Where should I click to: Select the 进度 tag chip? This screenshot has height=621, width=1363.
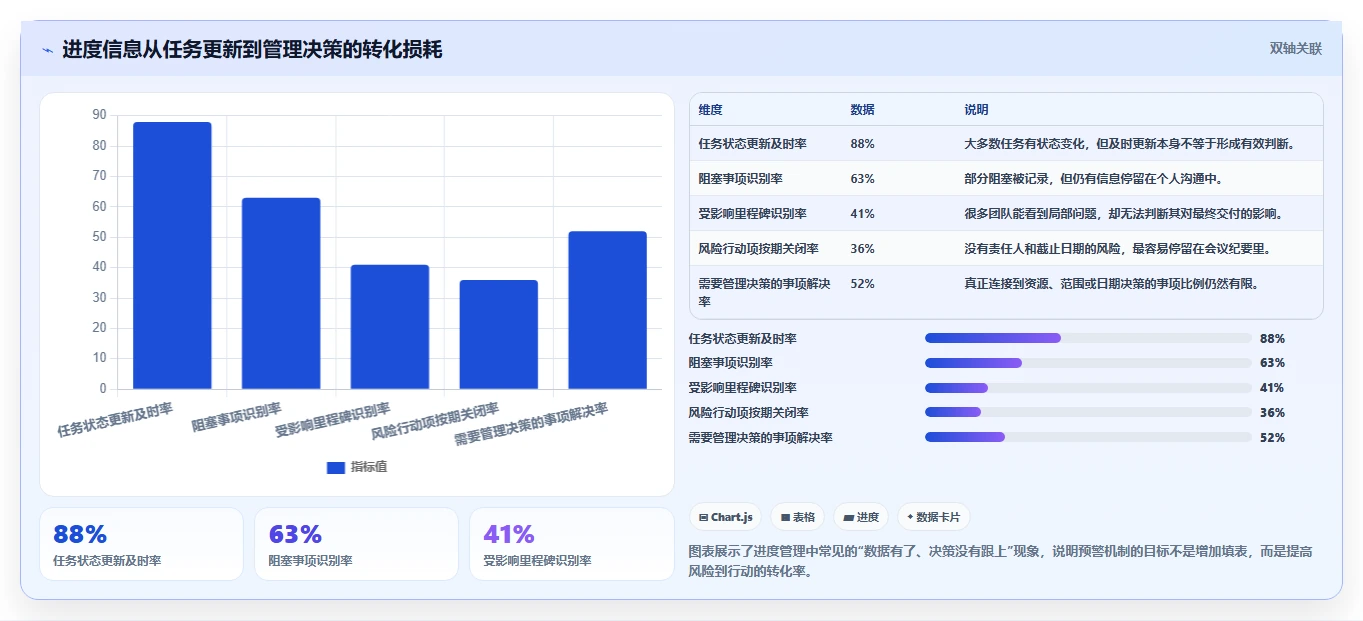pyautogui.click(x=861, y=517)
